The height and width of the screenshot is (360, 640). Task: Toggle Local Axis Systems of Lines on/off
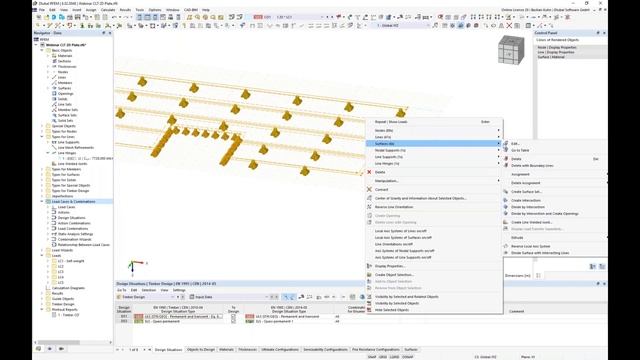click(x=401, y=231)
